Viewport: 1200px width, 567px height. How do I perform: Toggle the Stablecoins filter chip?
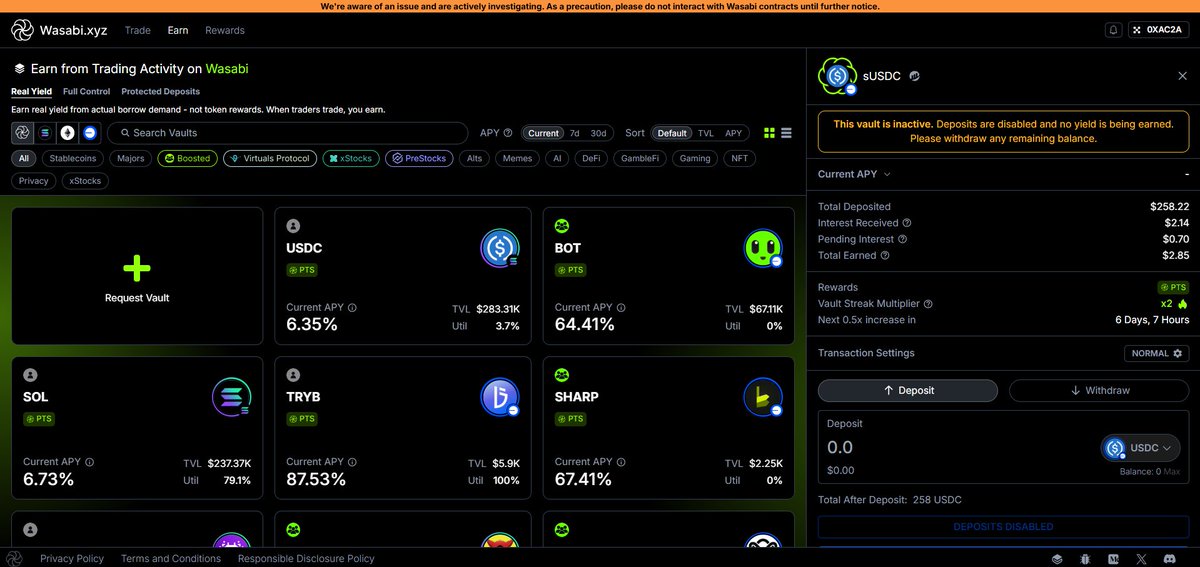74,158
